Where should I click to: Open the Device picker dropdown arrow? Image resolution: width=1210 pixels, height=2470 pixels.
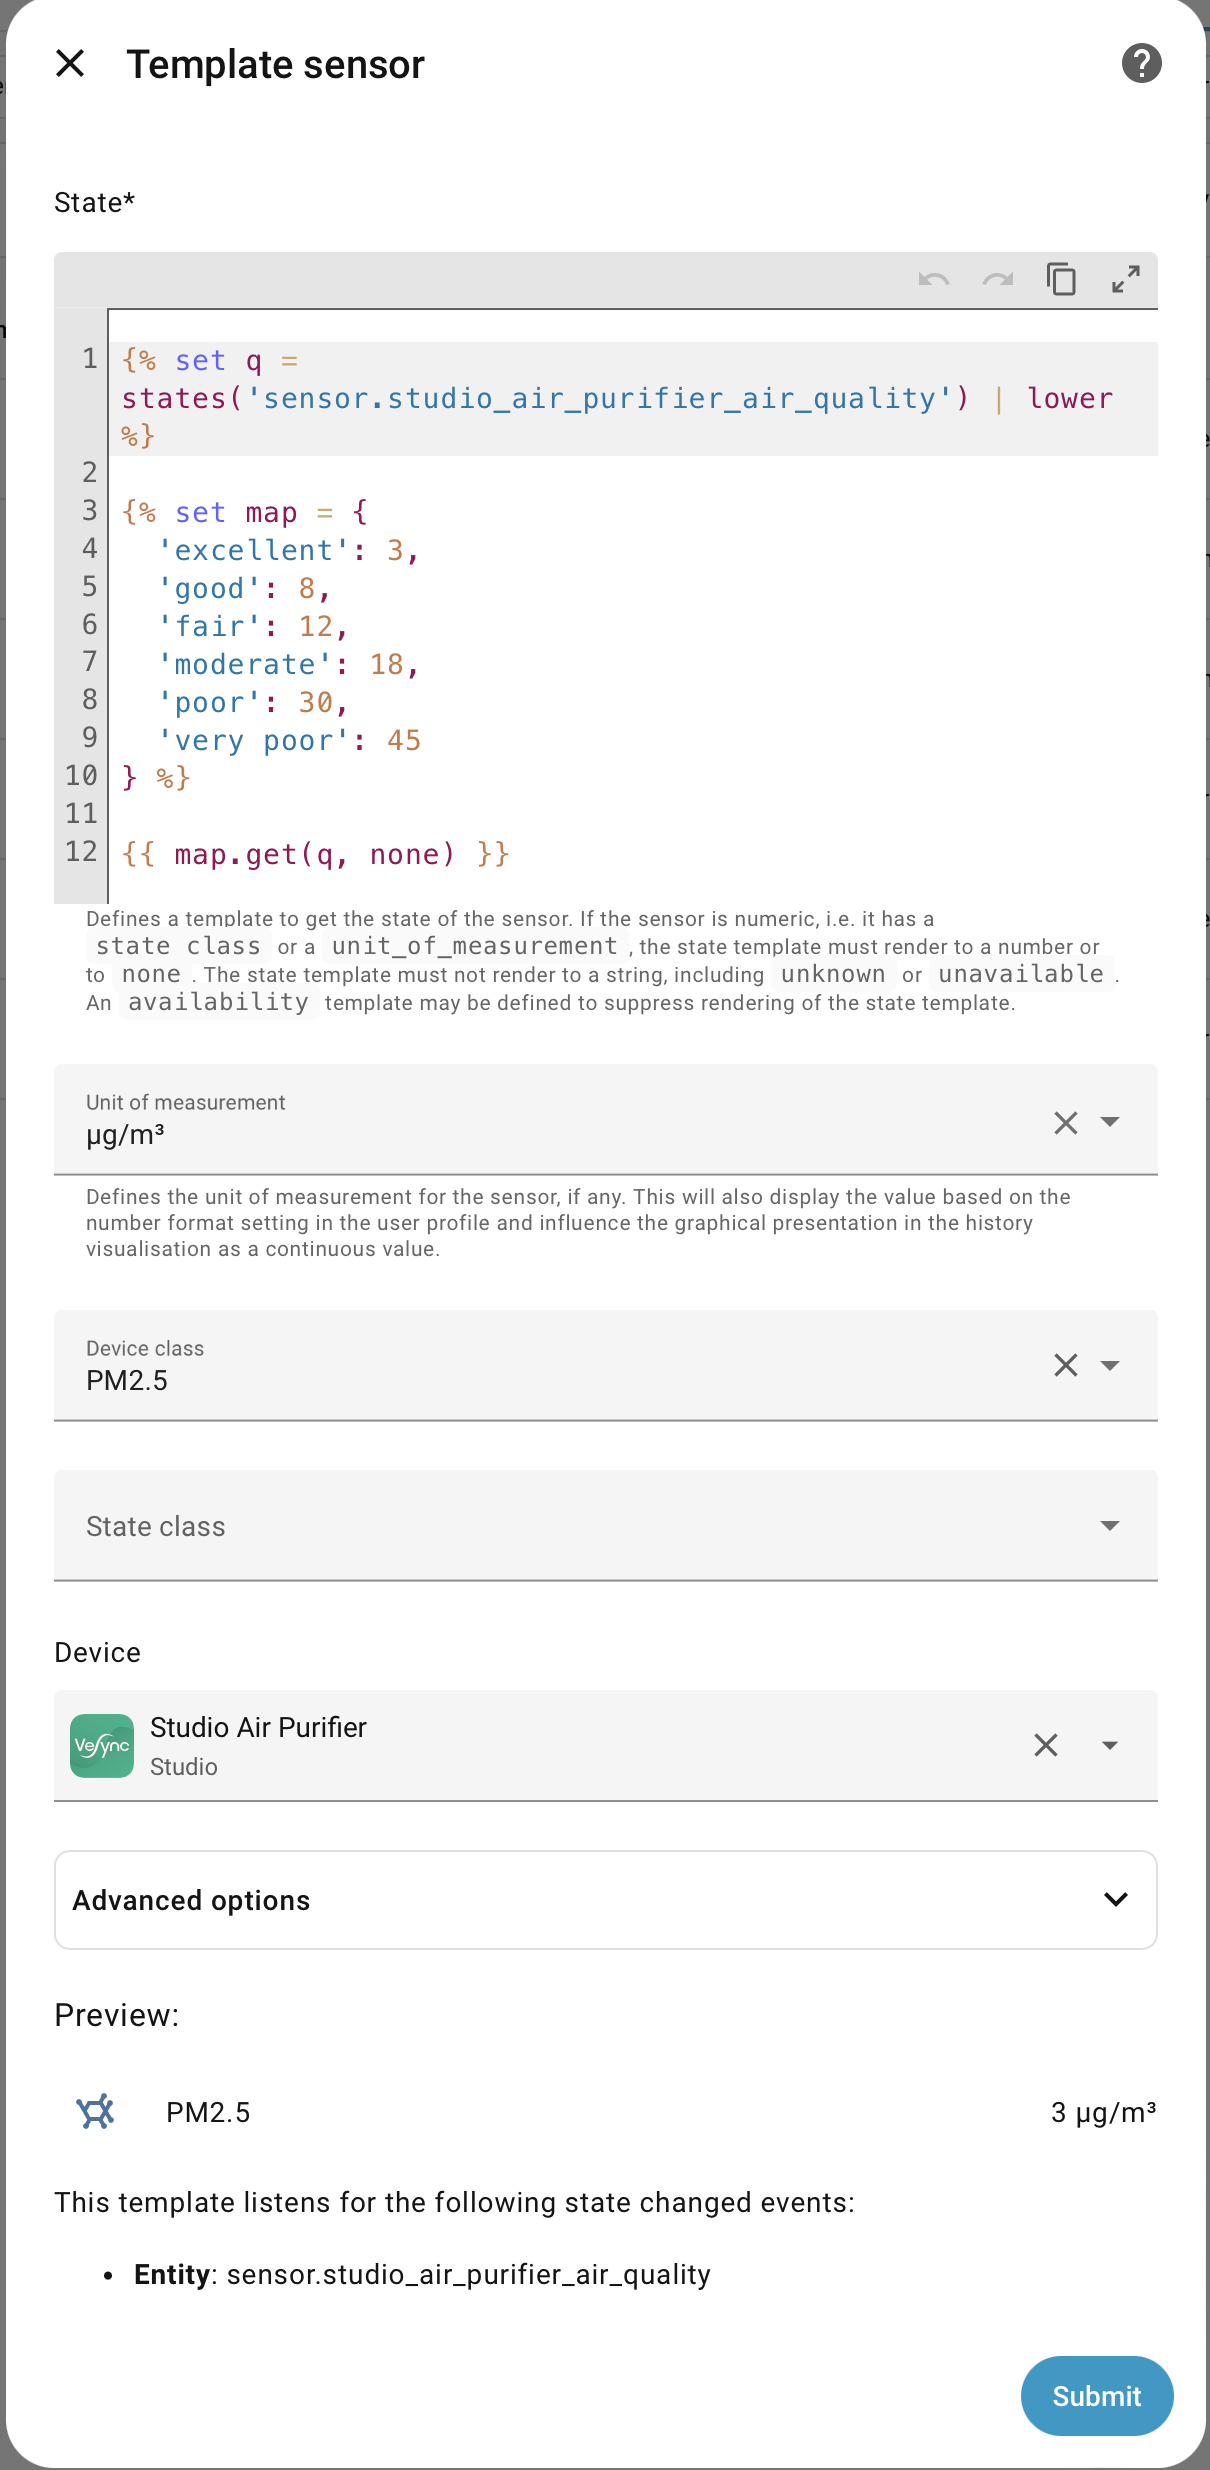tap(1110, 1746)
